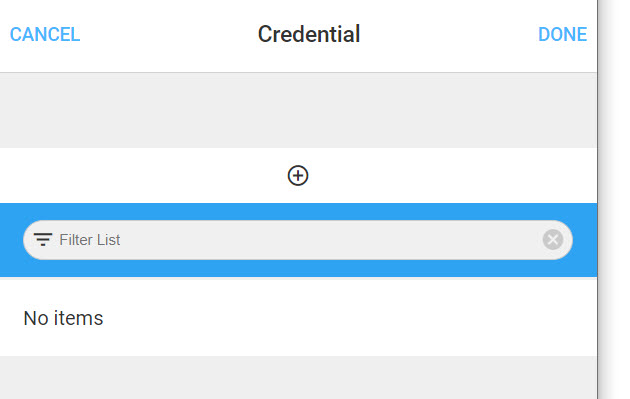The height and width of the screenshot is (399, 630).
Task: Click the No items label
Action: (63, 318)
